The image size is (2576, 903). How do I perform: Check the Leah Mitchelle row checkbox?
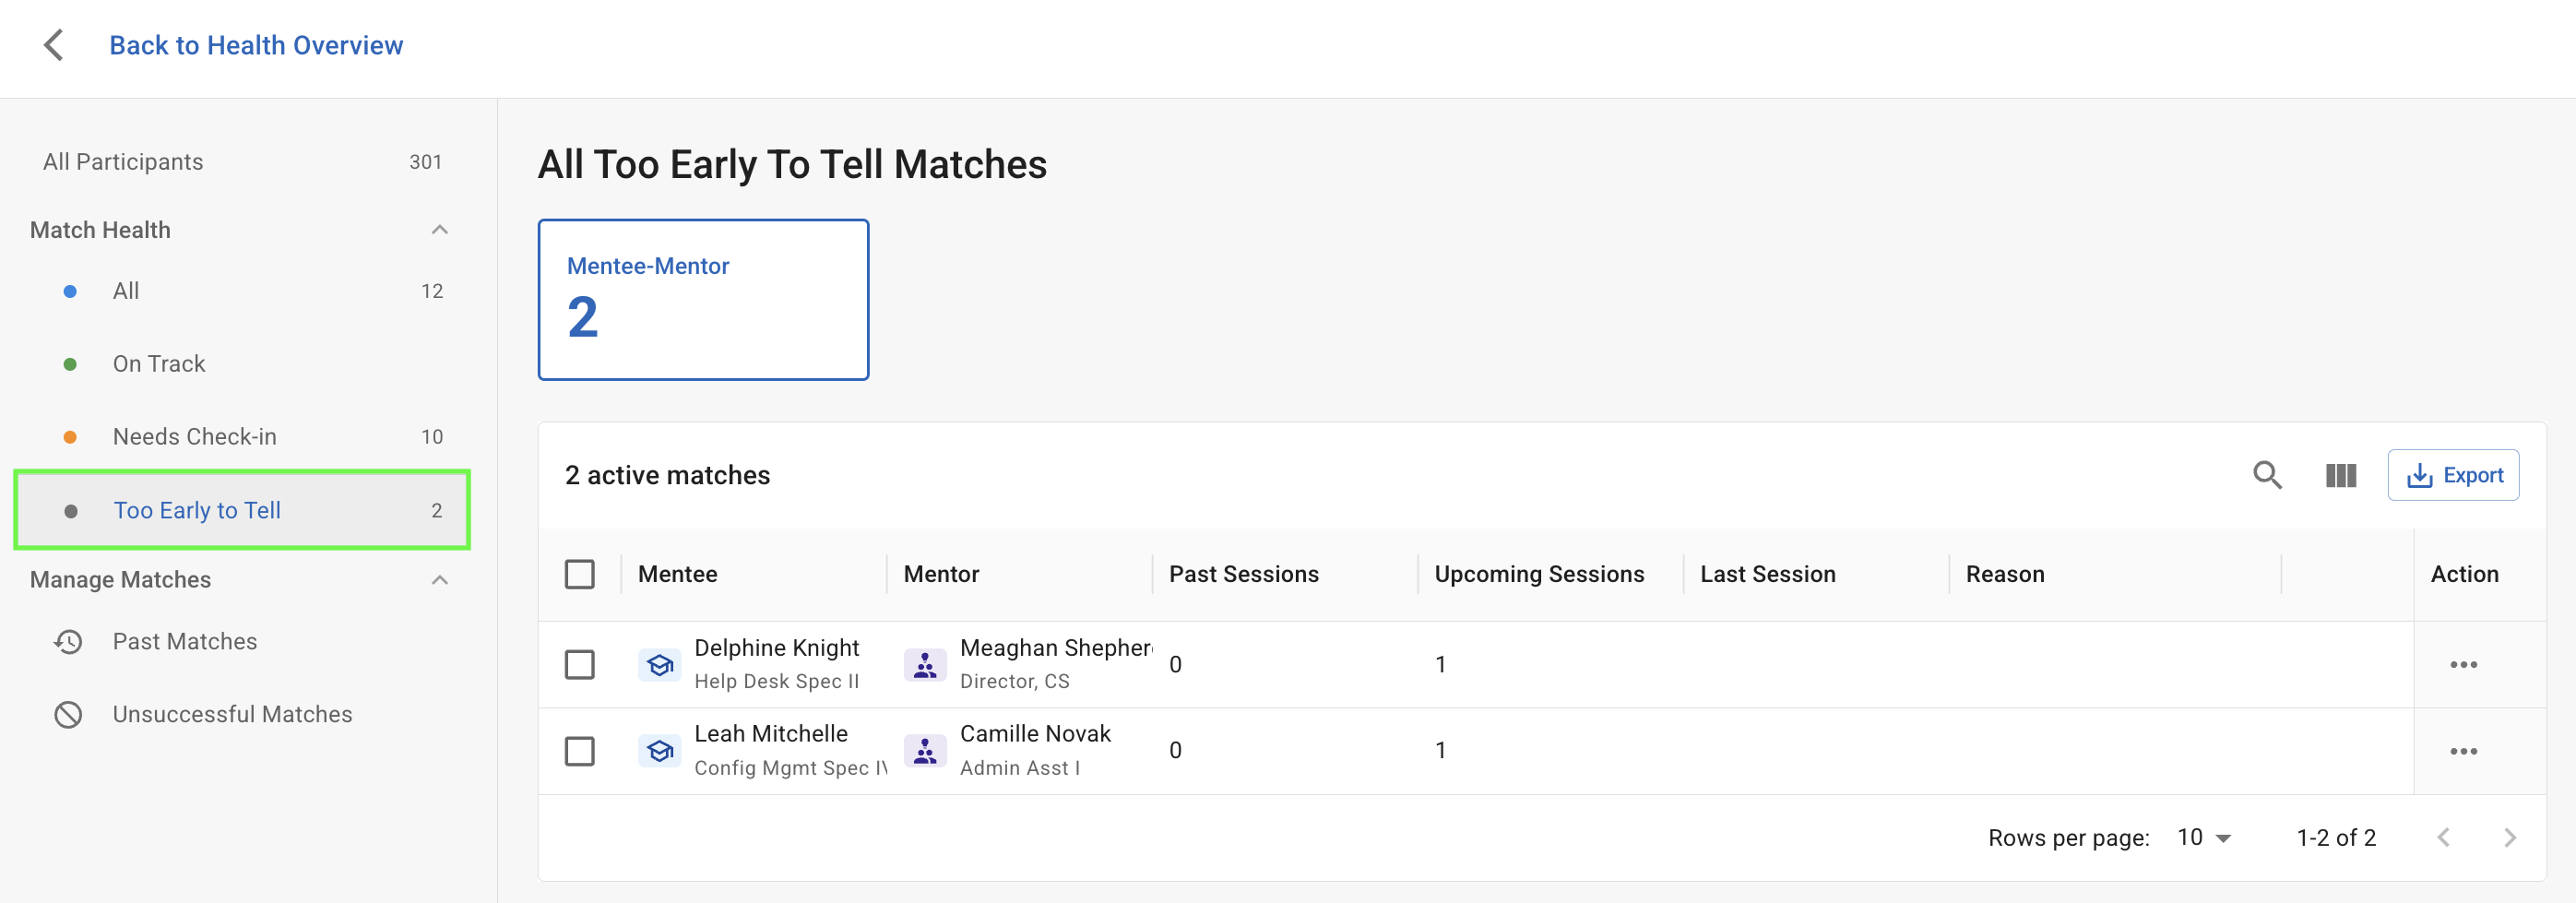pos(580,751)
